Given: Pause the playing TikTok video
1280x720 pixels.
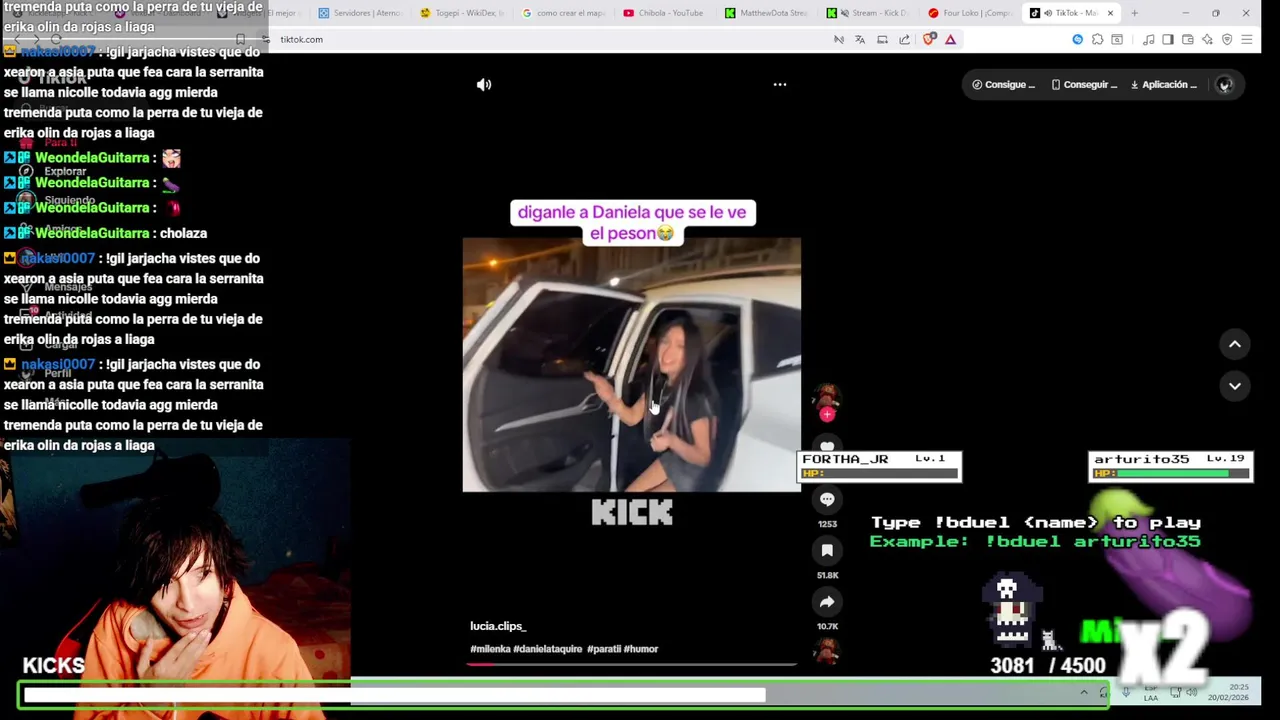Looking at the screenshot, I should tap(632, 365).
